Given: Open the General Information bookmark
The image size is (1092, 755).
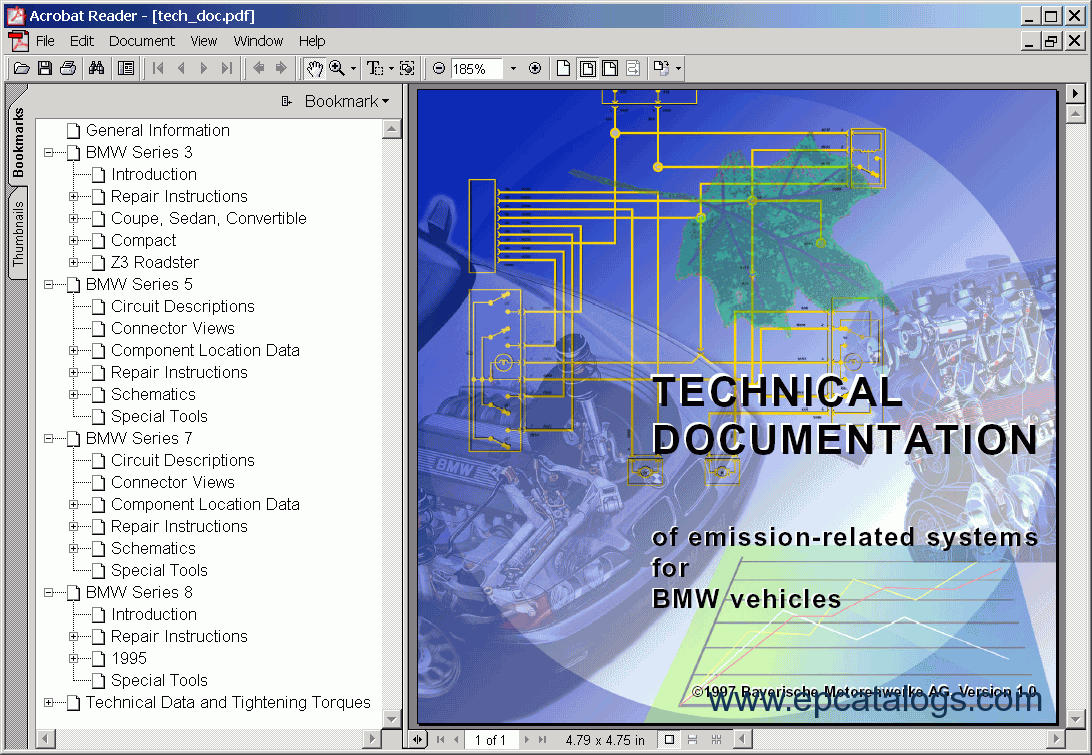Looking at the screenshot, I should [x=157, y=130].
